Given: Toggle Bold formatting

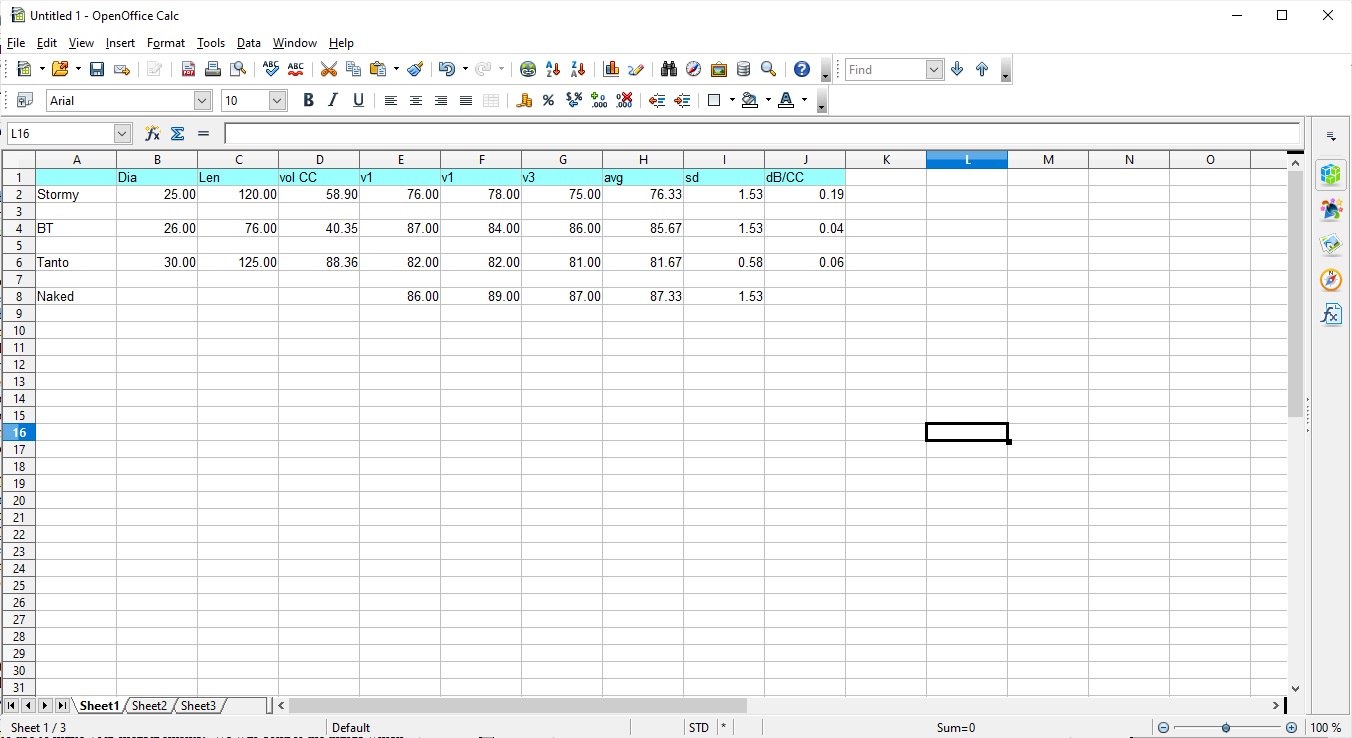Looking at the screenshot, I should click(x=308, y=100).
